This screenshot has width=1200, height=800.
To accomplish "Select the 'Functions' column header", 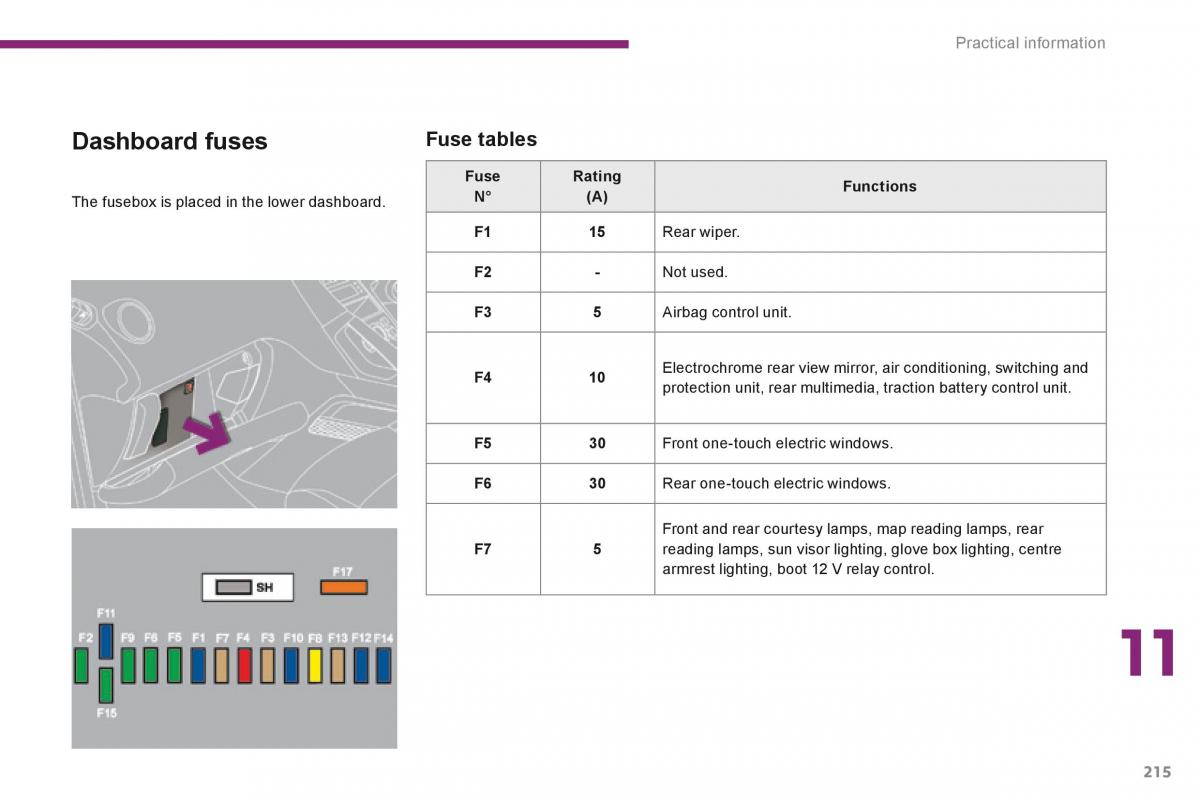I will pyautogui.click(x=879, y=186).
